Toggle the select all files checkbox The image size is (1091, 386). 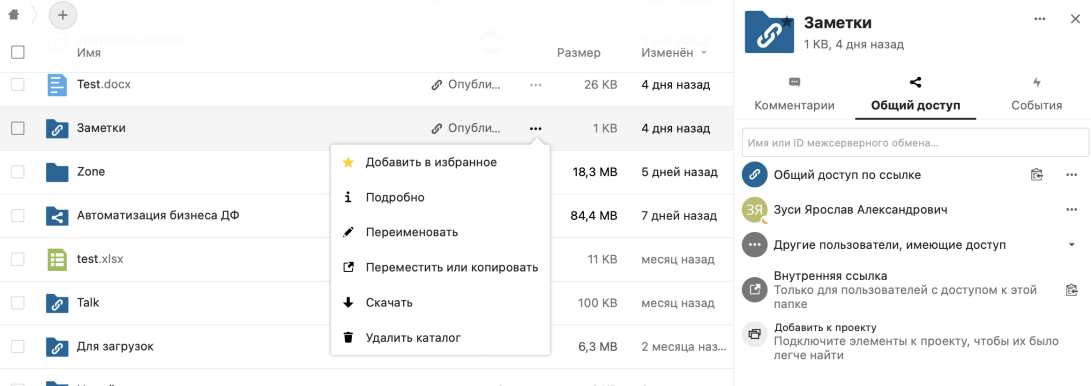click(18, 52)
